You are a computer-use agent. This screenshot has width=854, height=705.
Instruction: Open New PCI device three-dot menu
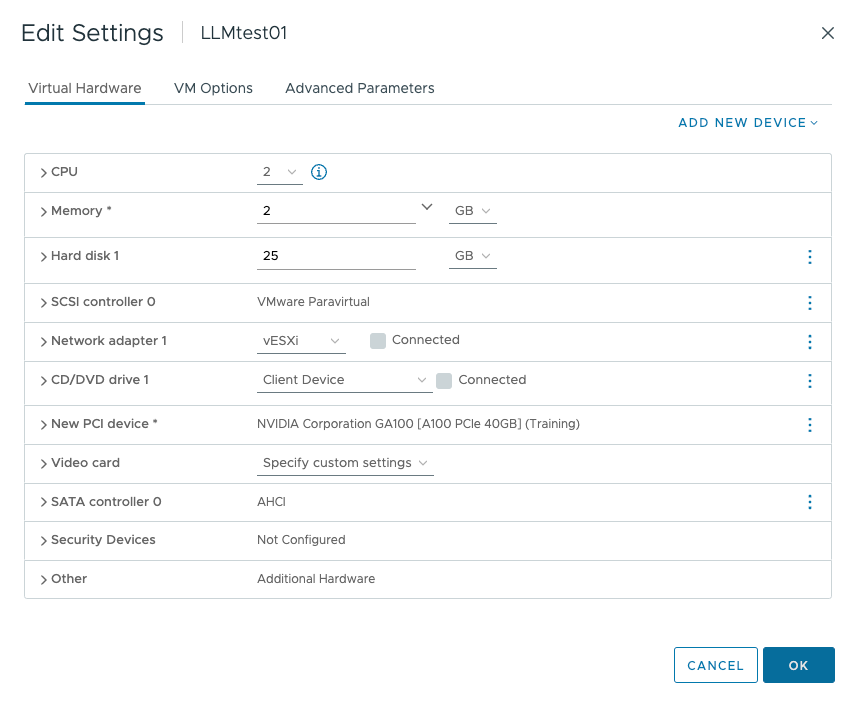click(810, 425)
